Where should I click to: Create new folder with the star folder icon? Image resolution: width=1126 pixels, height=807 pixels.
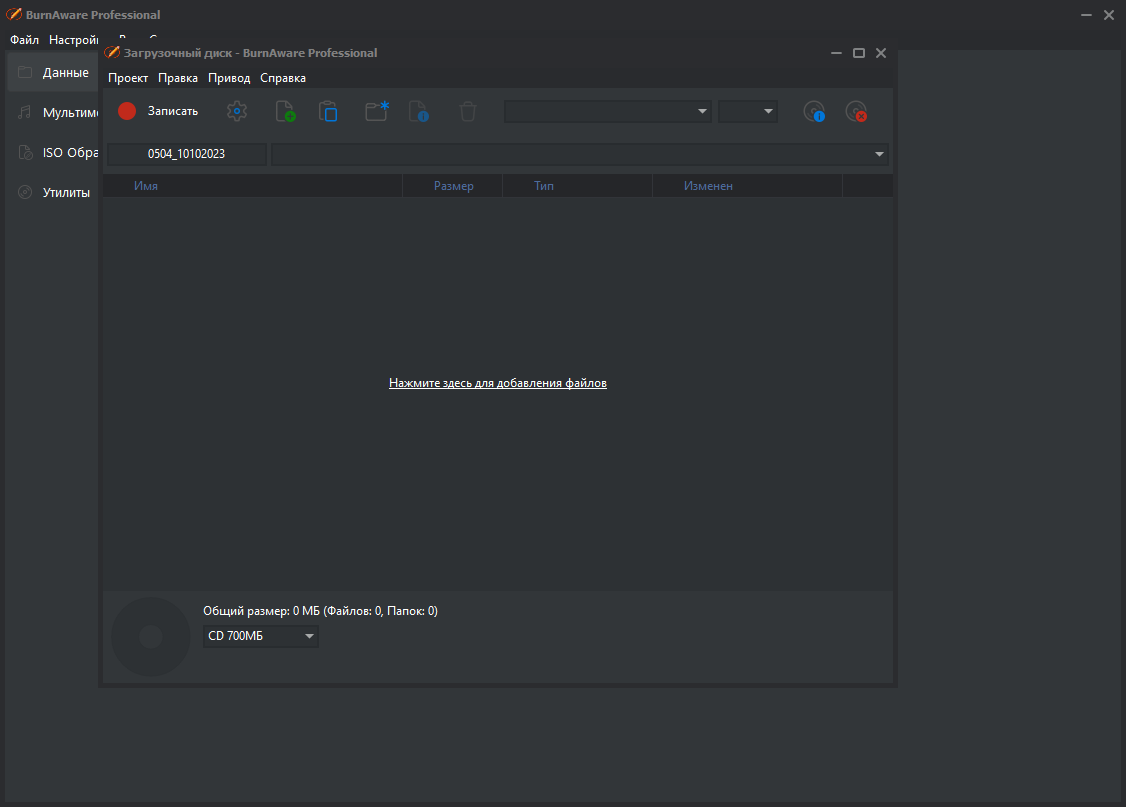point(377,111)
